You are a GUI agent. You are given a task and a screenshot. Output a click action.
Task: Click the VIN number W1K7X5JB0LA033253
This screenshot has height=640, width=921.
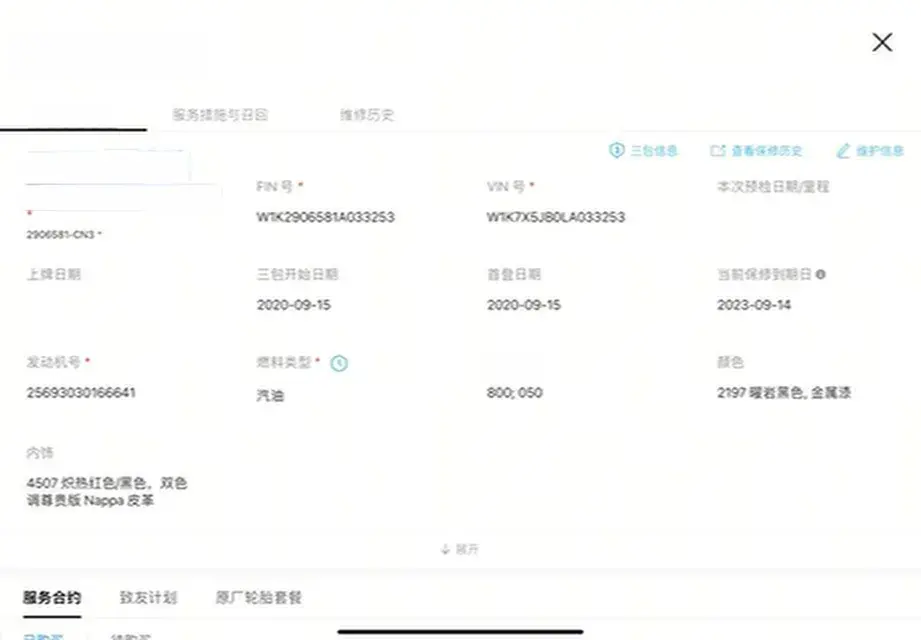coord(555,217)
